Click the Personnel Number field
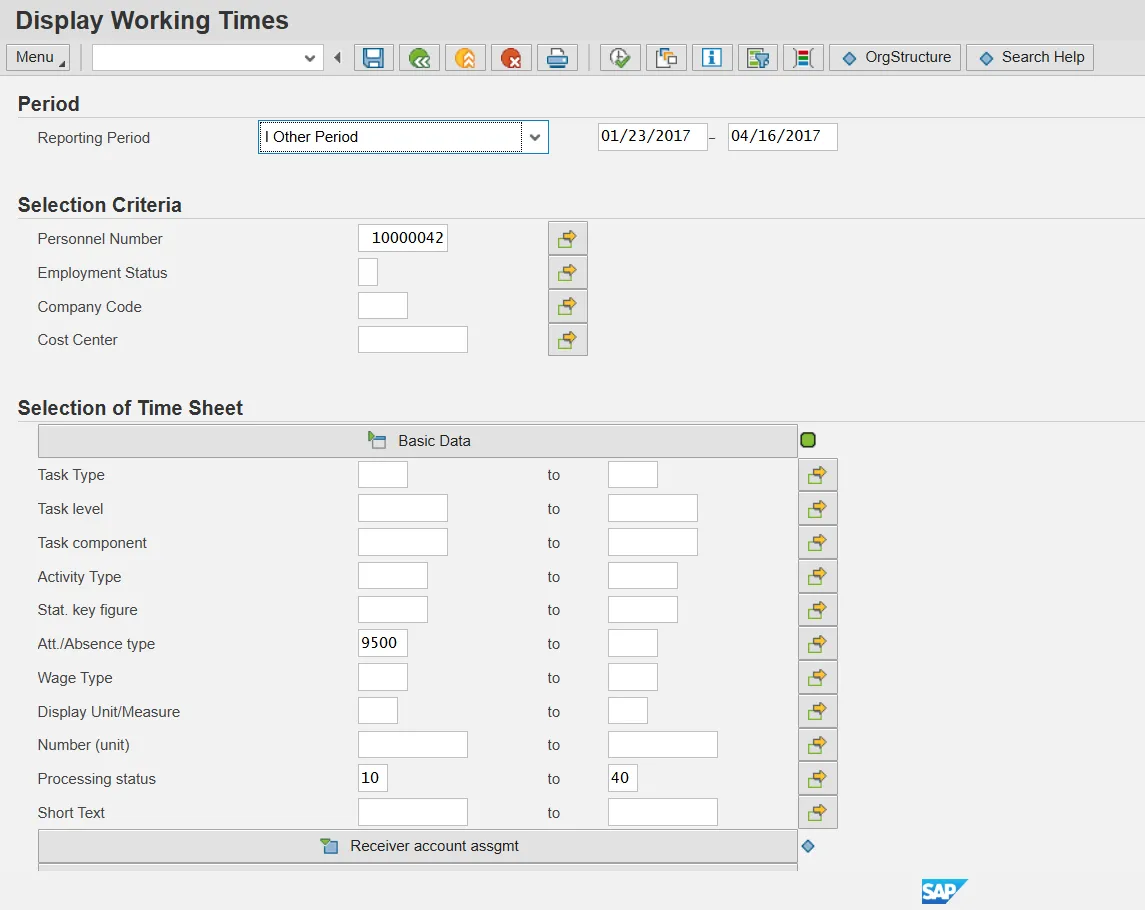Image resolution: width=1145 pixels, height=910 pixels. 402,238
